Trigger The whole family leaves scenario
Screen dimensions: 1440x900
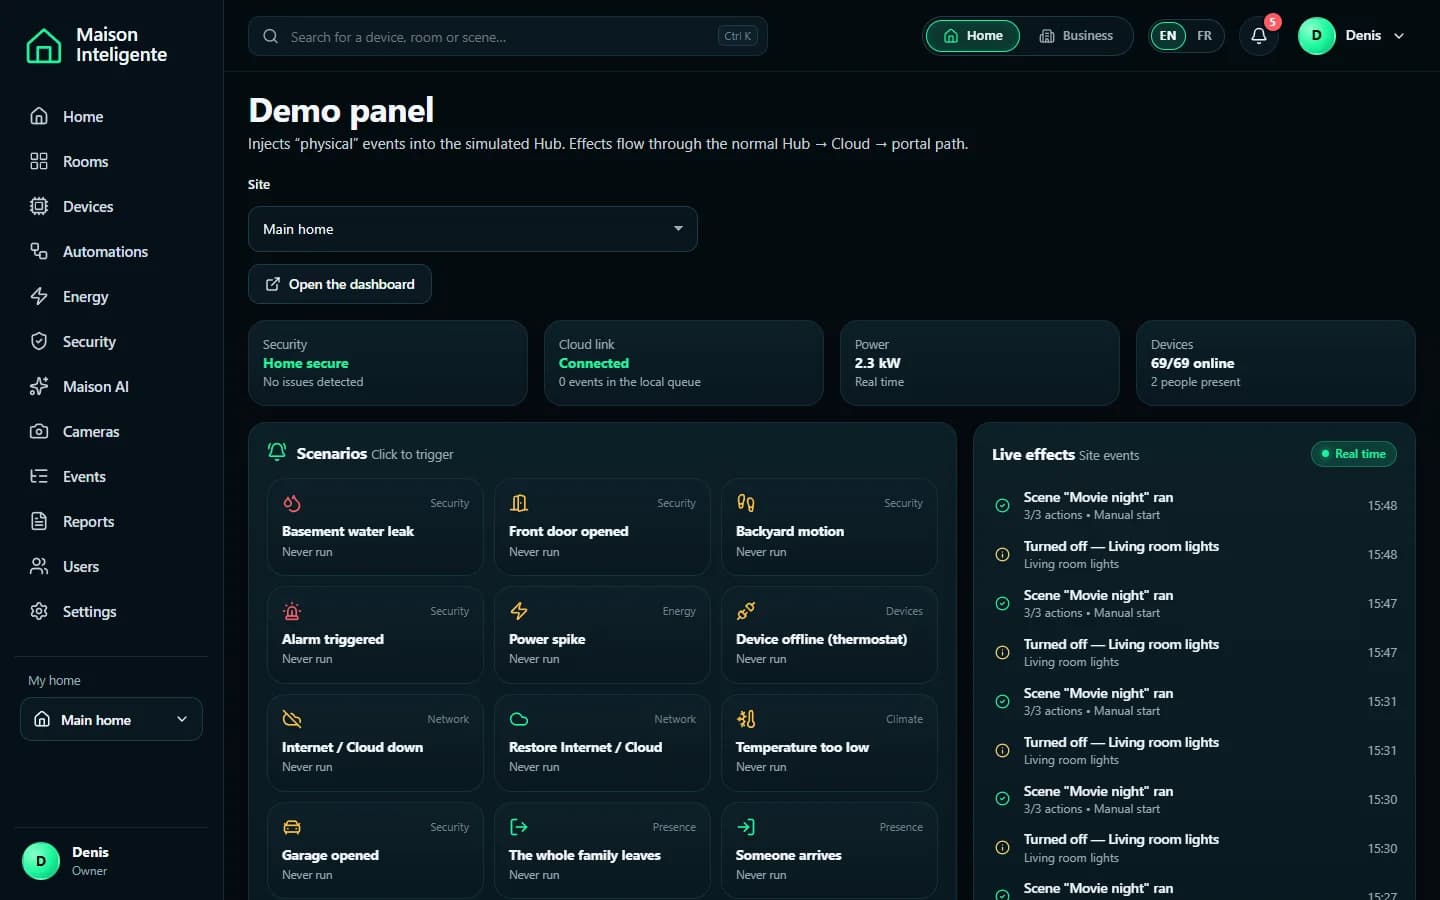point(602,851)
